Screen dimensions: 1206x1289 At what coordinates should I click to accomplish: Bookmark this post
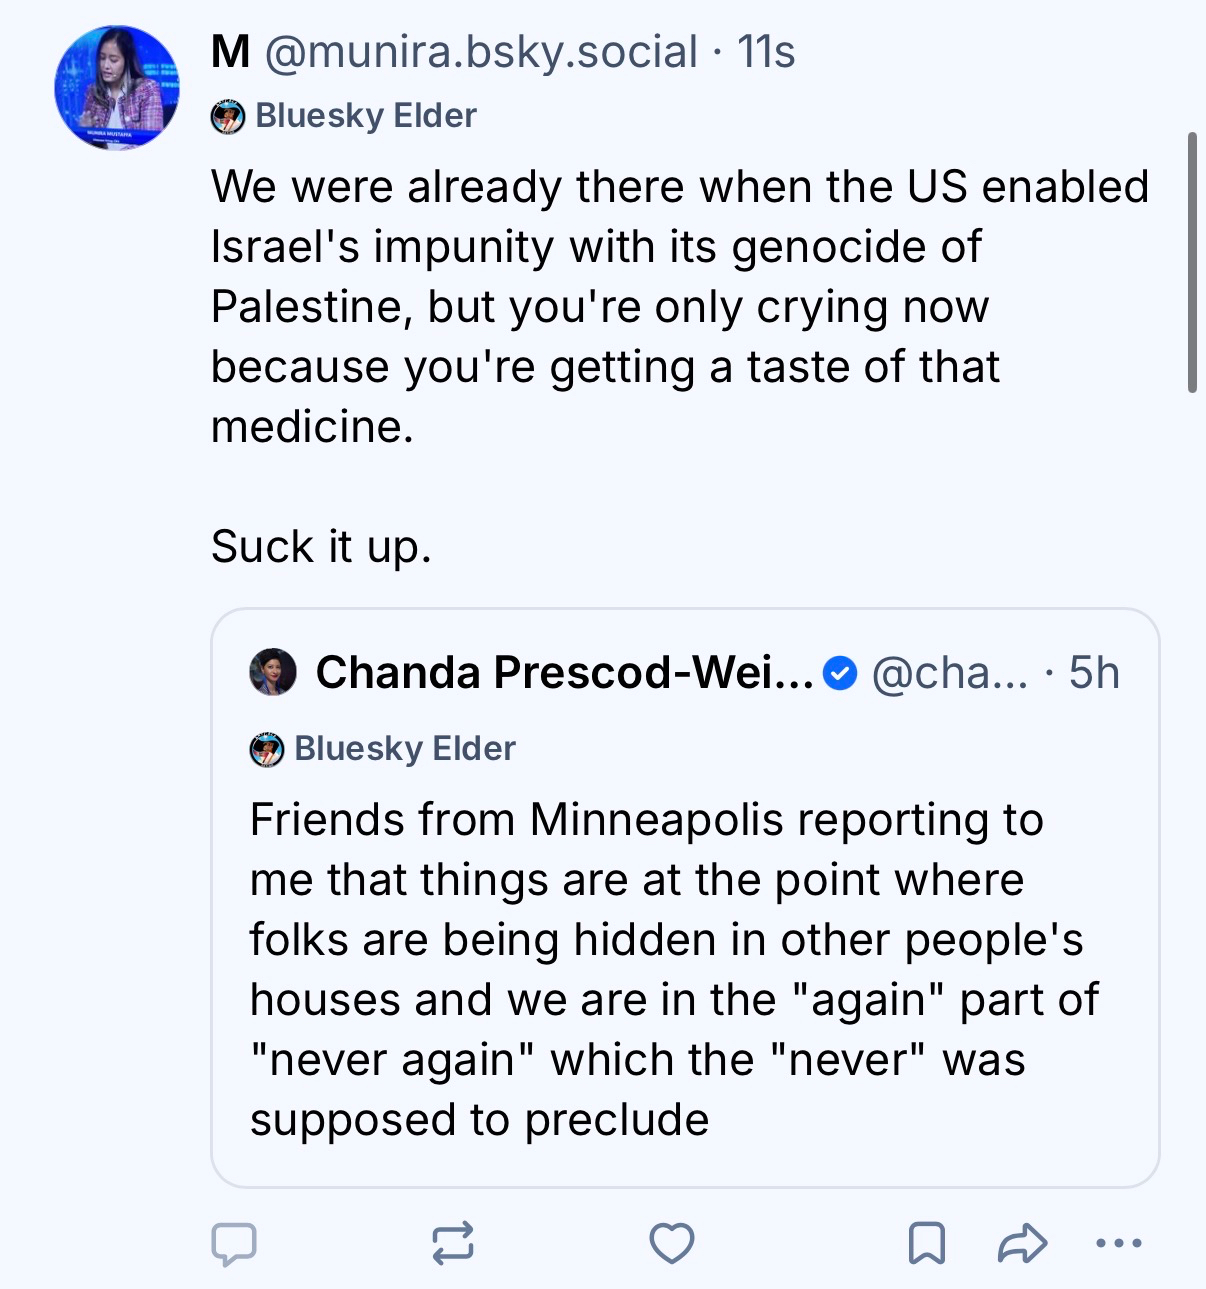927,1244
